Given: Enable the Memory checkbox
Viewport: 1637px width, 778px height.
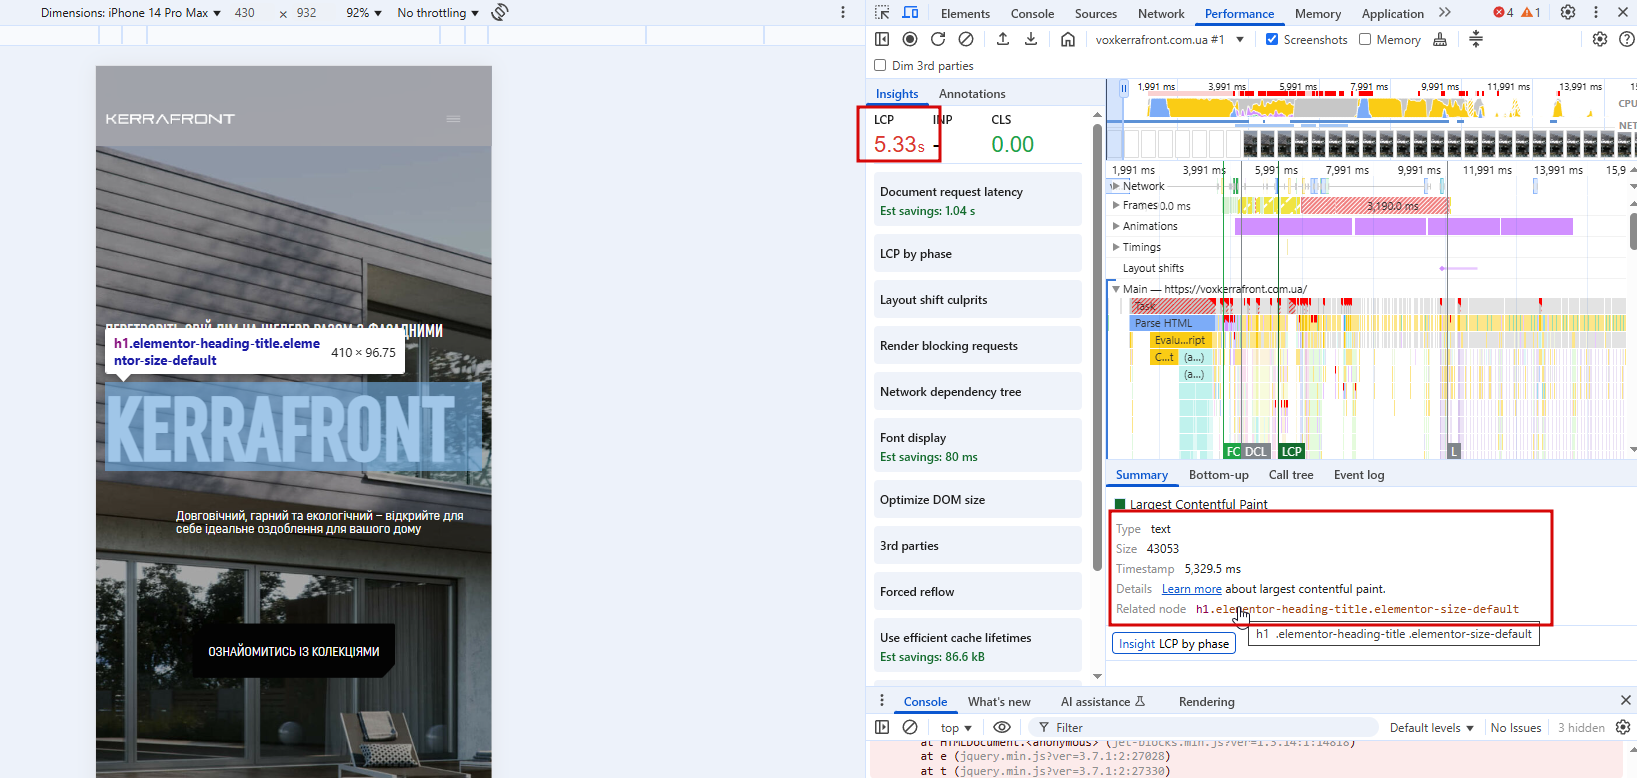Looking at the screenshot, I should [x=1365, y=39].
